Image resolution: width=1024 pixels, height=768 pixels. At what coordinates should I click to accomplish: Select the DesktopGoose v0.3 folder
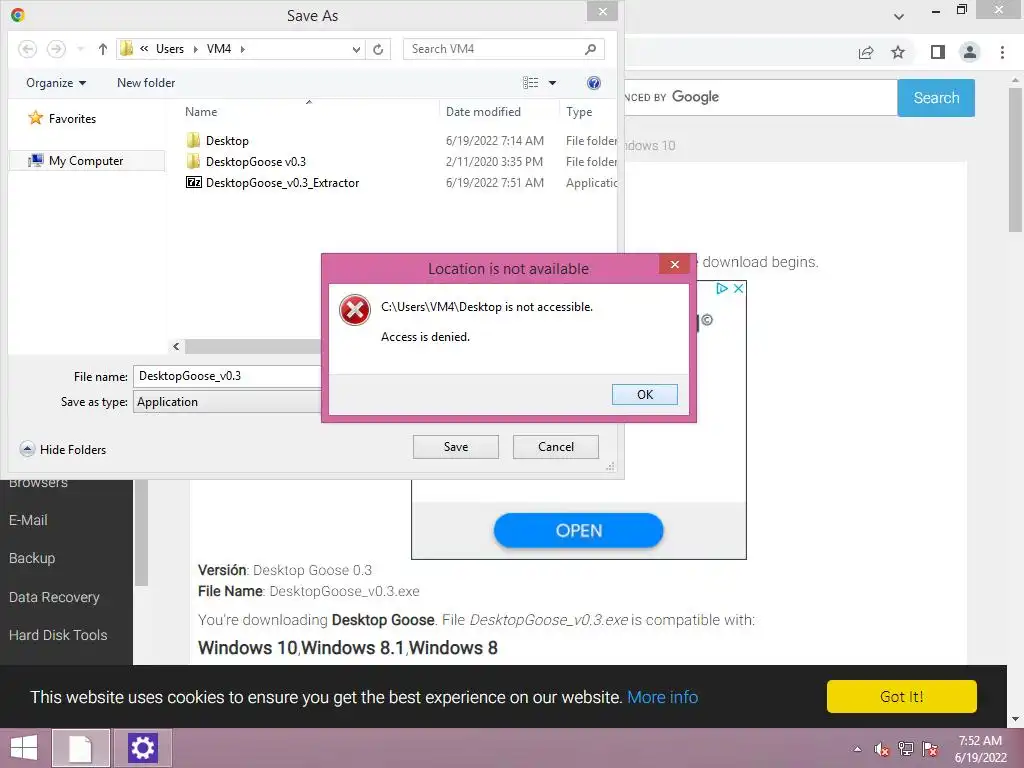(400, 161)
